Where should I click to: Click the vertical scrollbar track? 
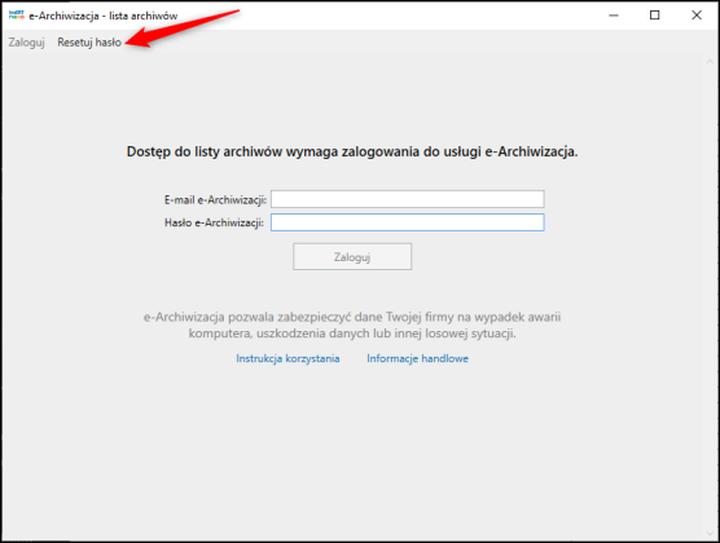(x=709, y=300)
